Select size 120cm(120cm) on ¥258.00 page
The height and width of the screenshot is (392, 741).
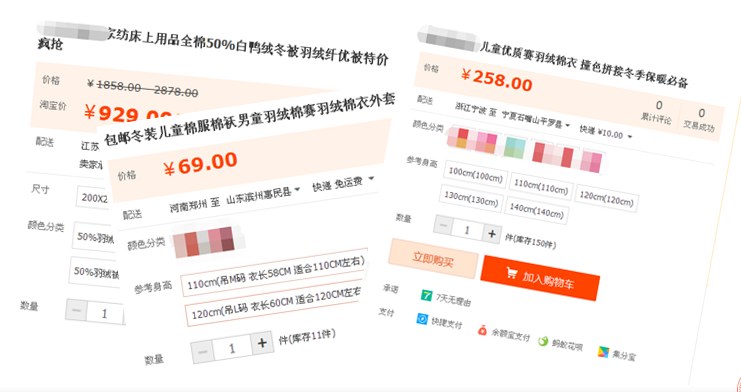pos(607,199)
